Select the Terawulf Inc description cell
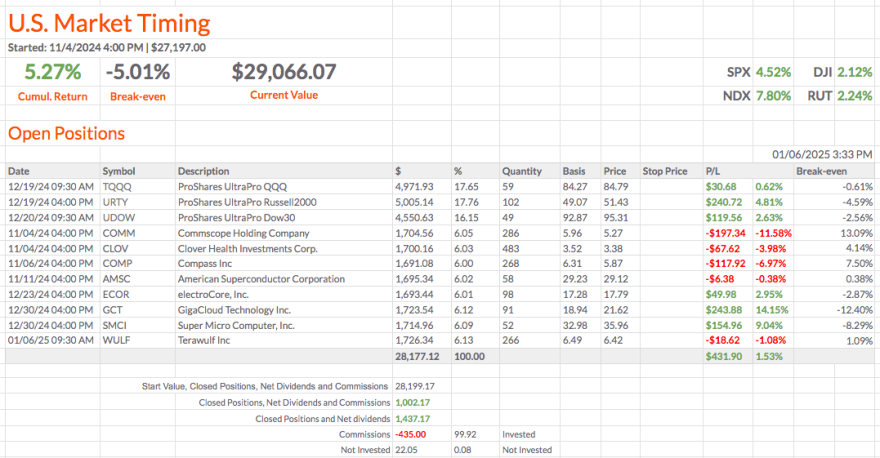The width and height of the screenshot is (880, 458). click(x=207, y=341)
